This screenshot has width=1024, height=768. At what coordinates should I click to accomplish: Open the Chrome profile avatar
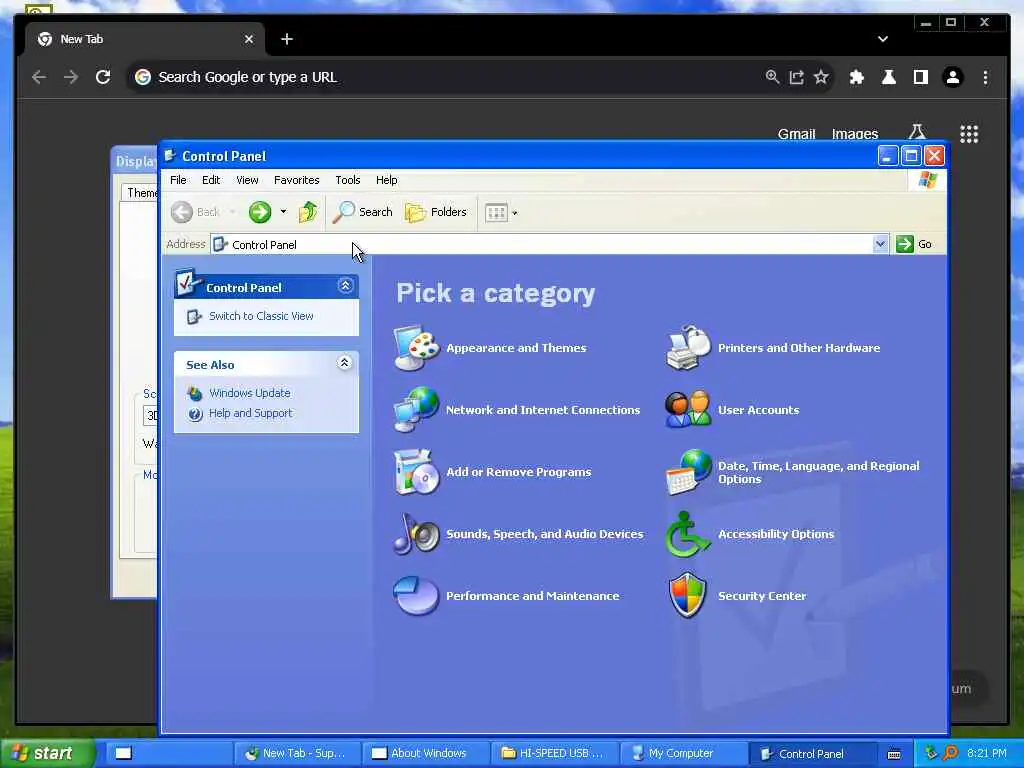click(x=953, y=77)
